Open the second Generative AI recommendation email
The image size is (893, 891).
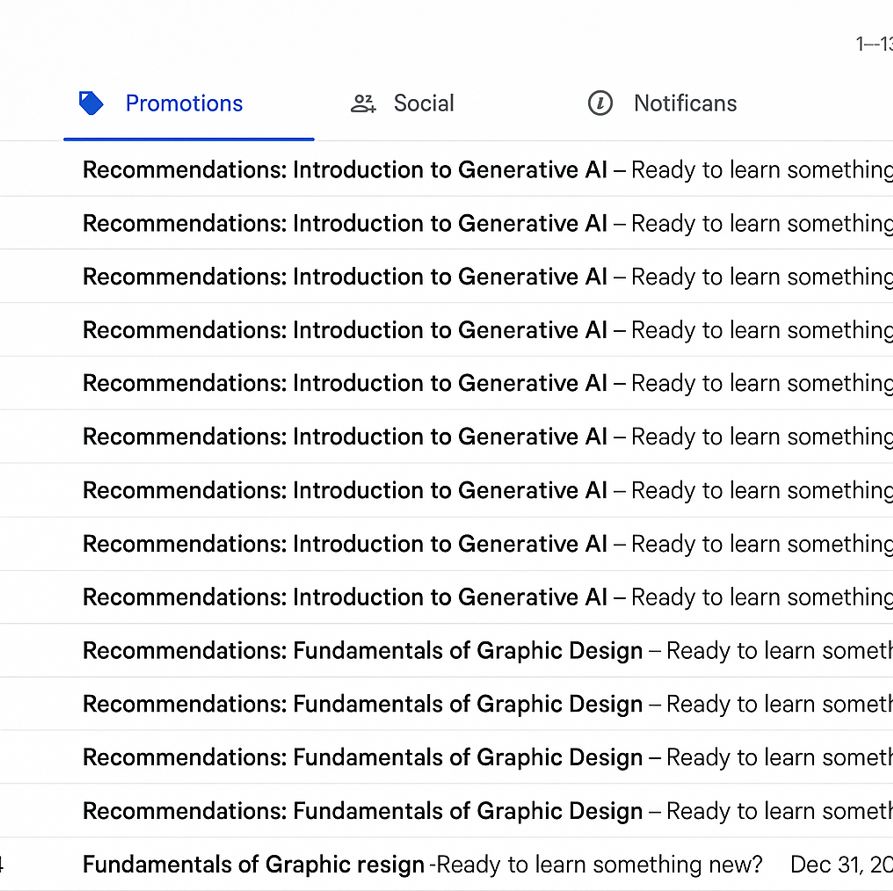coord(345,224)
